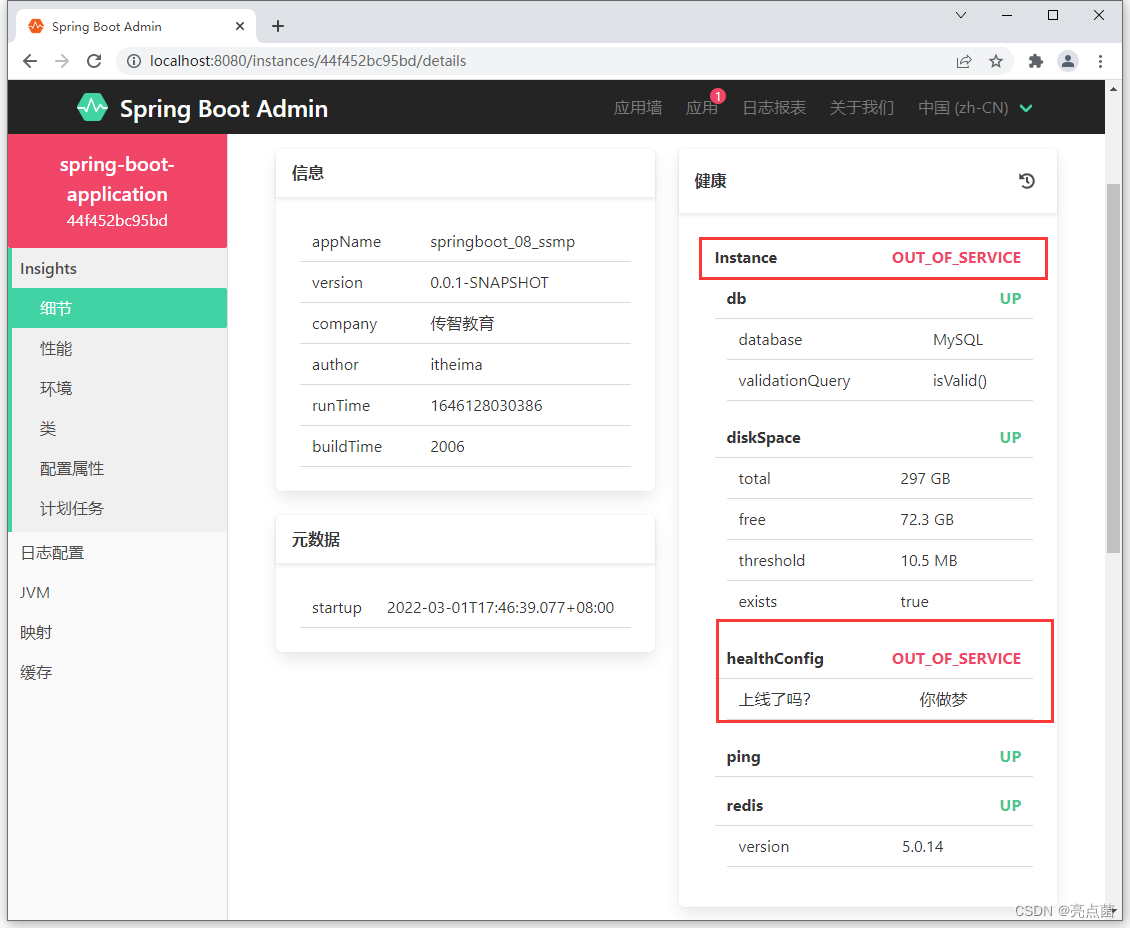Click the 72.3 GB free value

927,519
